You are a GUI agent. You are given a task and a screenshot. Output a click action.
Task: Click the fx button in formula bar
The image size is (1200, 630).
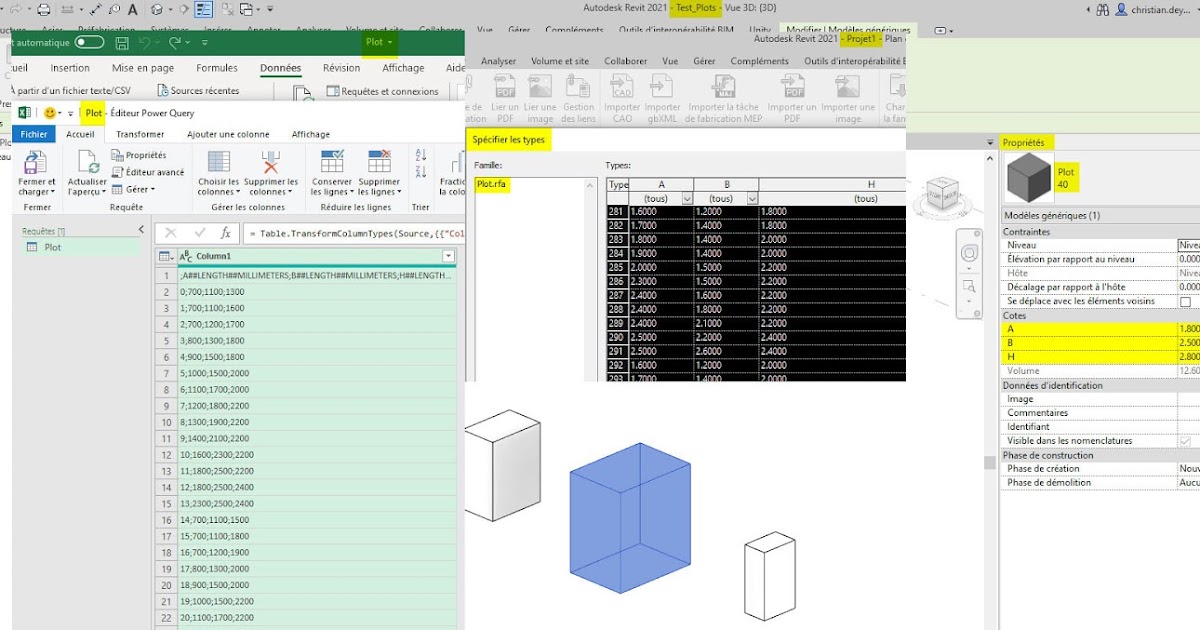pos(225,233)
